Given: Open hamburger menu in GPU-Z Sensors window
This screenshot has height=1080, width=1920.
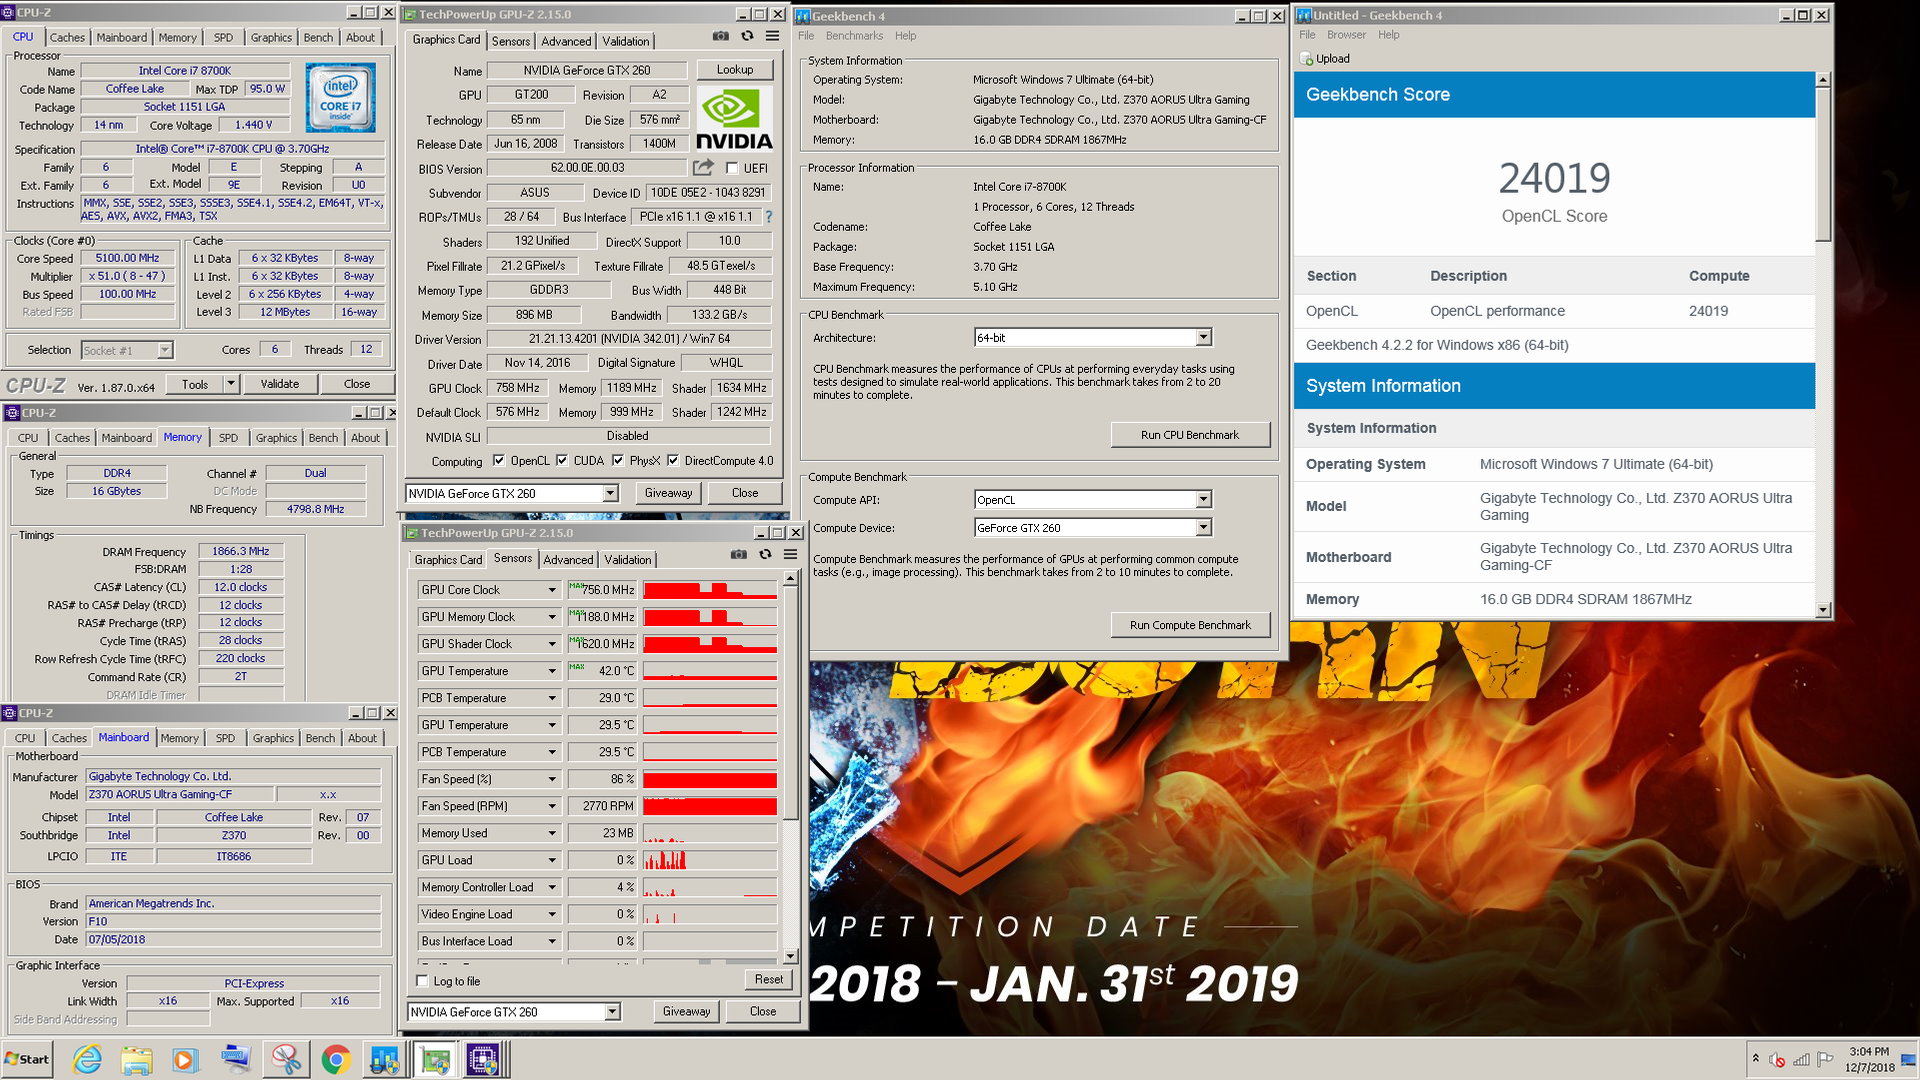Looking at the screenshot, I should [x=790, y=554].
